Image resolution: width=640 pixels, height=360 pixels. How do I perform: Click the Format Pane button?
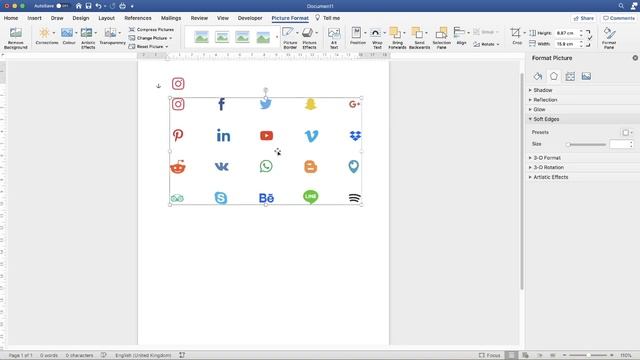tap(609, 38)
